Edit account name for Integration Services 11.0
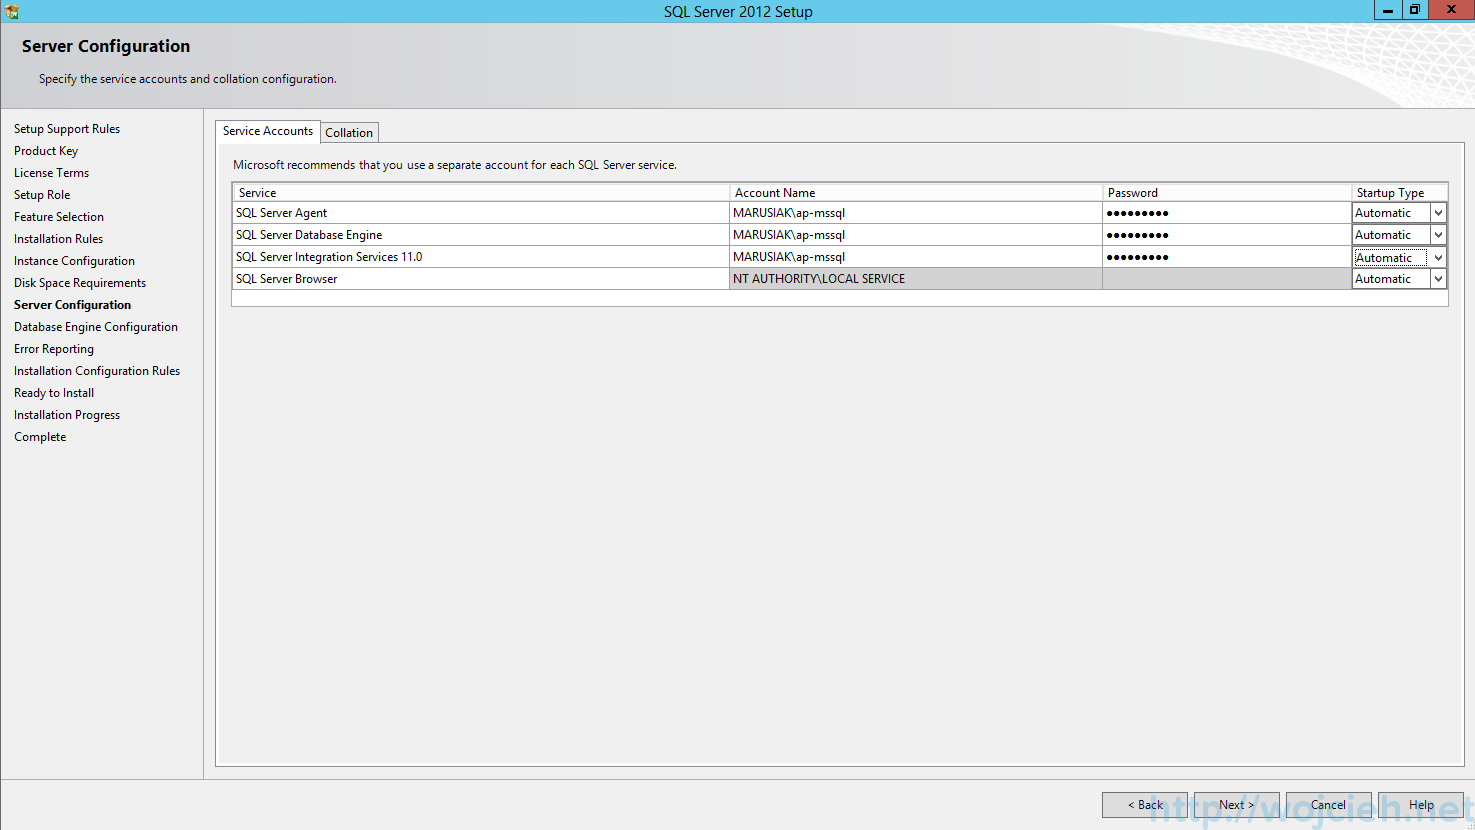 click(x=916, y=257)
